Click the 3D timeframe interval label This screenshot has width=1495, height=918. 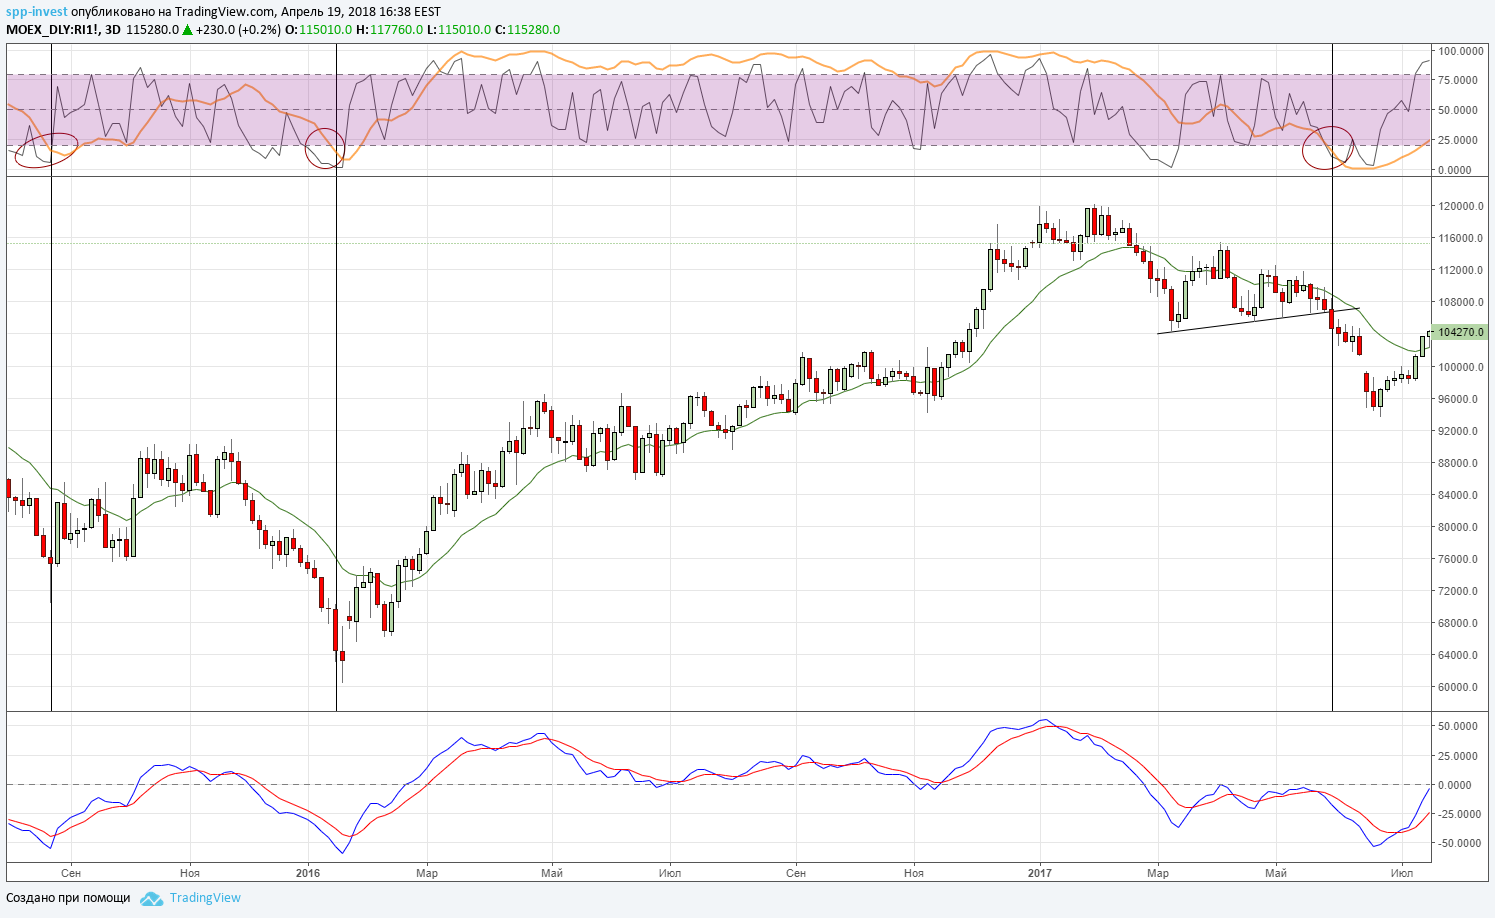pyautogui.click(x=112, y=30)
